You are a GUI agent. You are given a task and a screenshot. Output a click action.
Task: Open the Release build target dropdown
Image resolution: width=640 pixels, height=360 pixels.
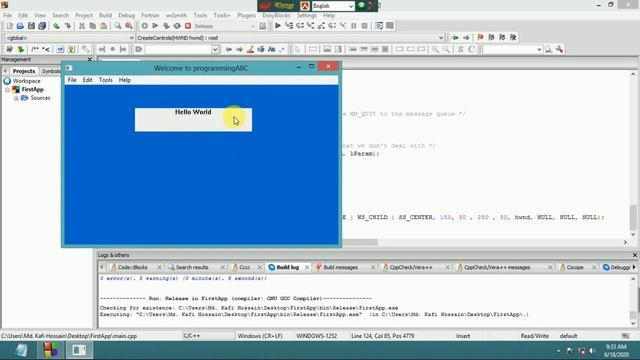(x=252, y=26)
